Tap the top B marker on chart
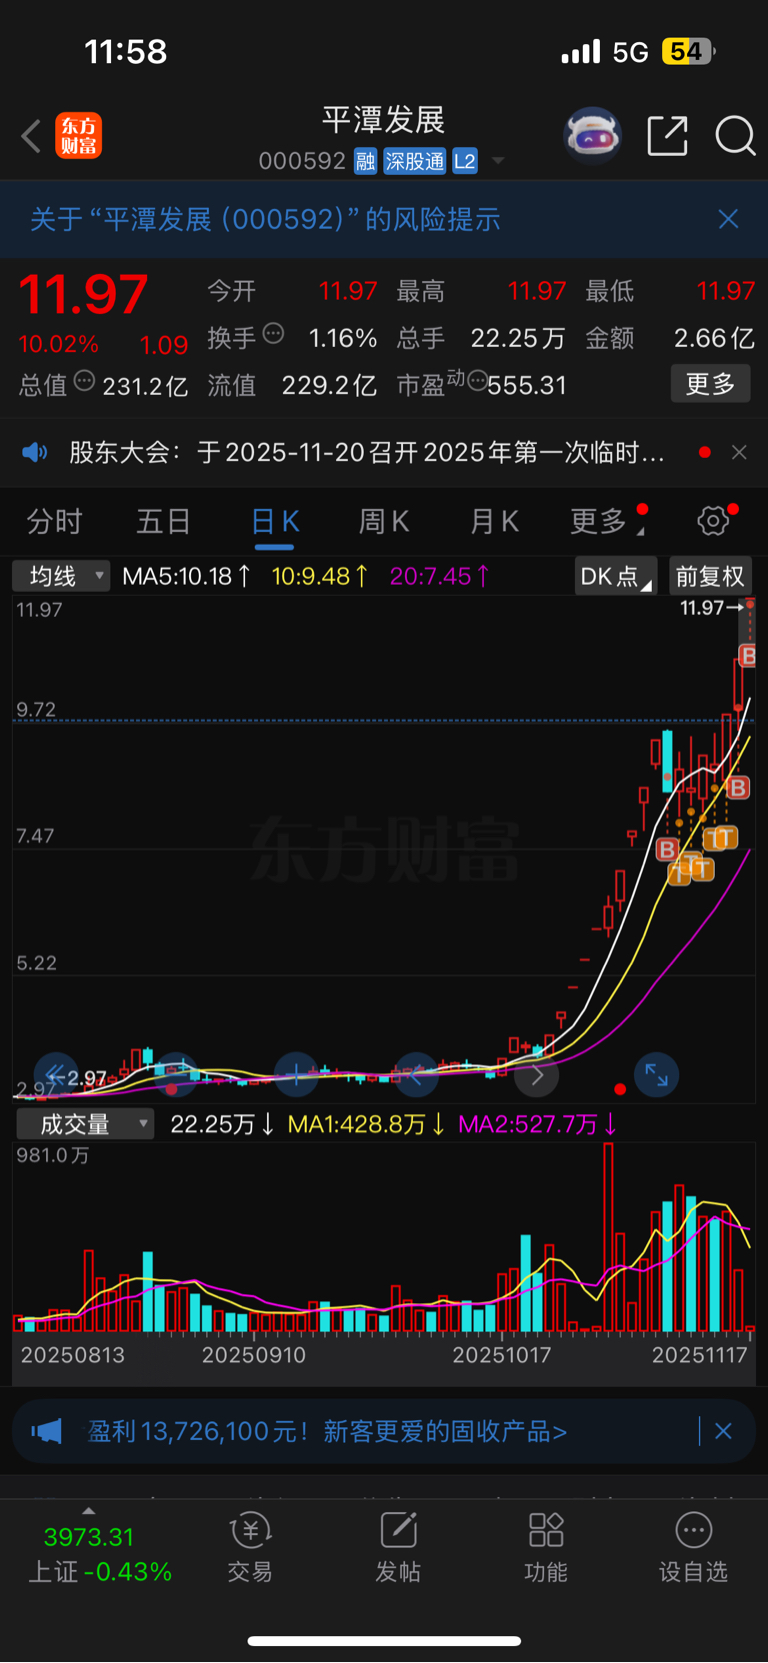The height and width of the screenshot is (1663, 768). 747,655
